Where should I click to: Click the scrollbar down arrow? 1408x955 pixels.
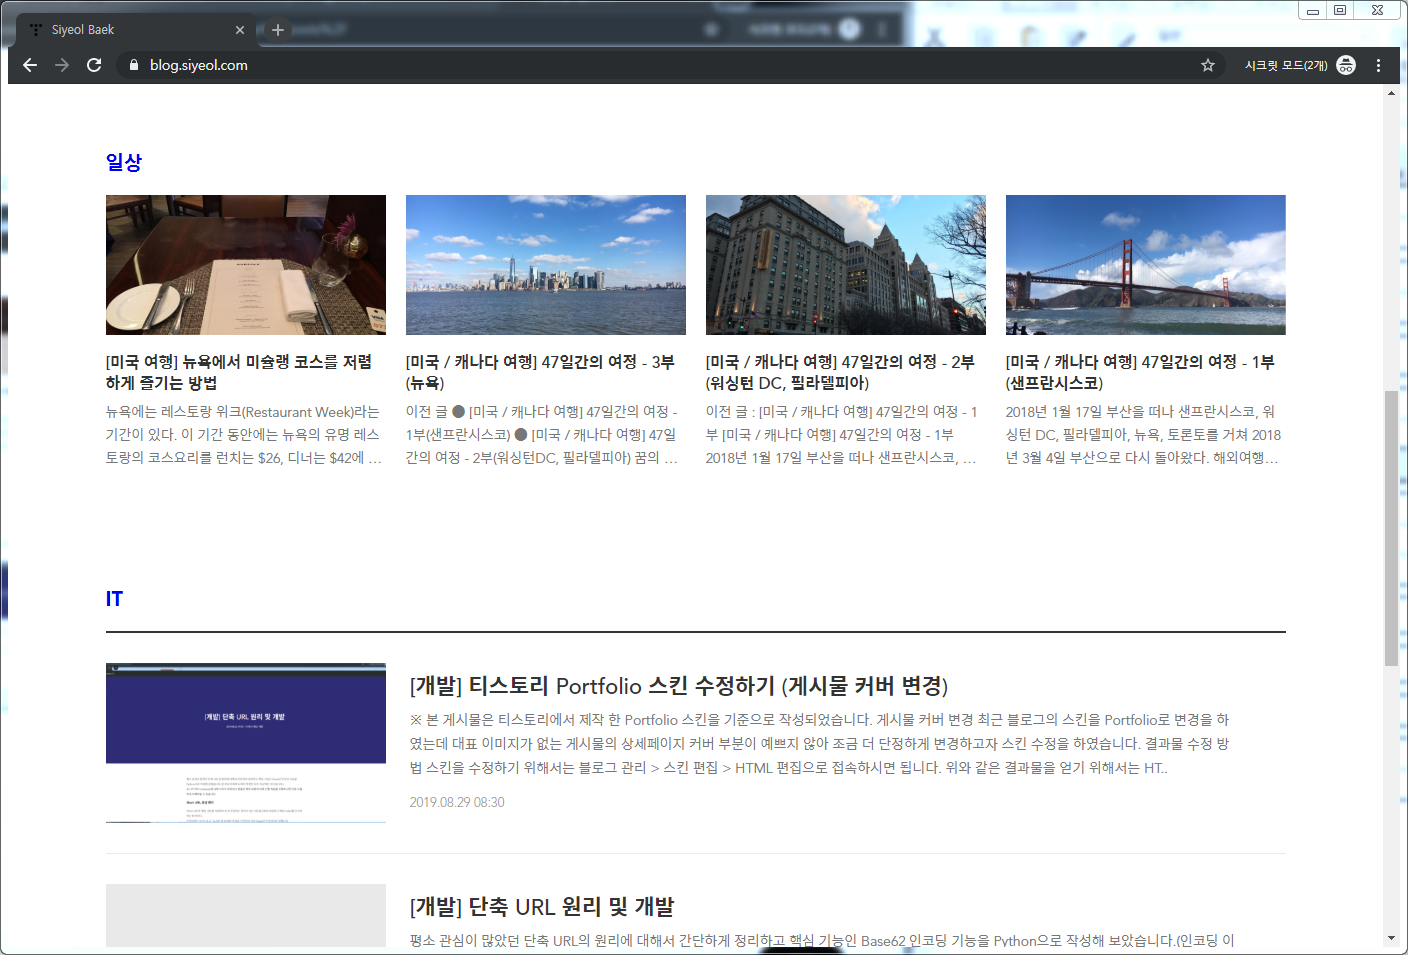click(1391, 939)
